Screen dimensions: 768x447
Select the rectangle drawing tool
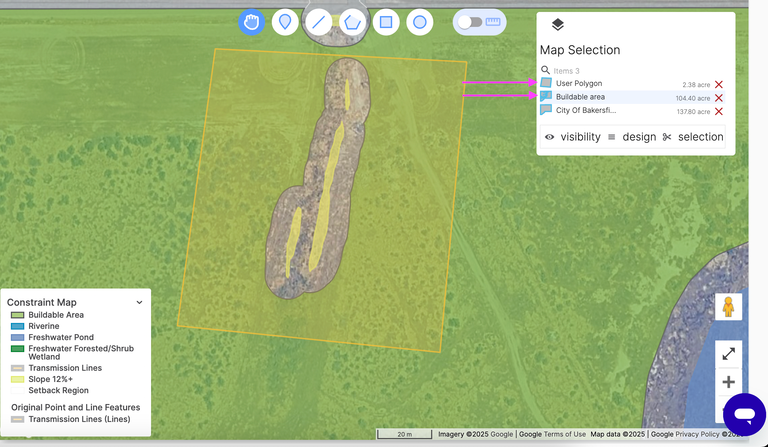[x=386, y=22]
